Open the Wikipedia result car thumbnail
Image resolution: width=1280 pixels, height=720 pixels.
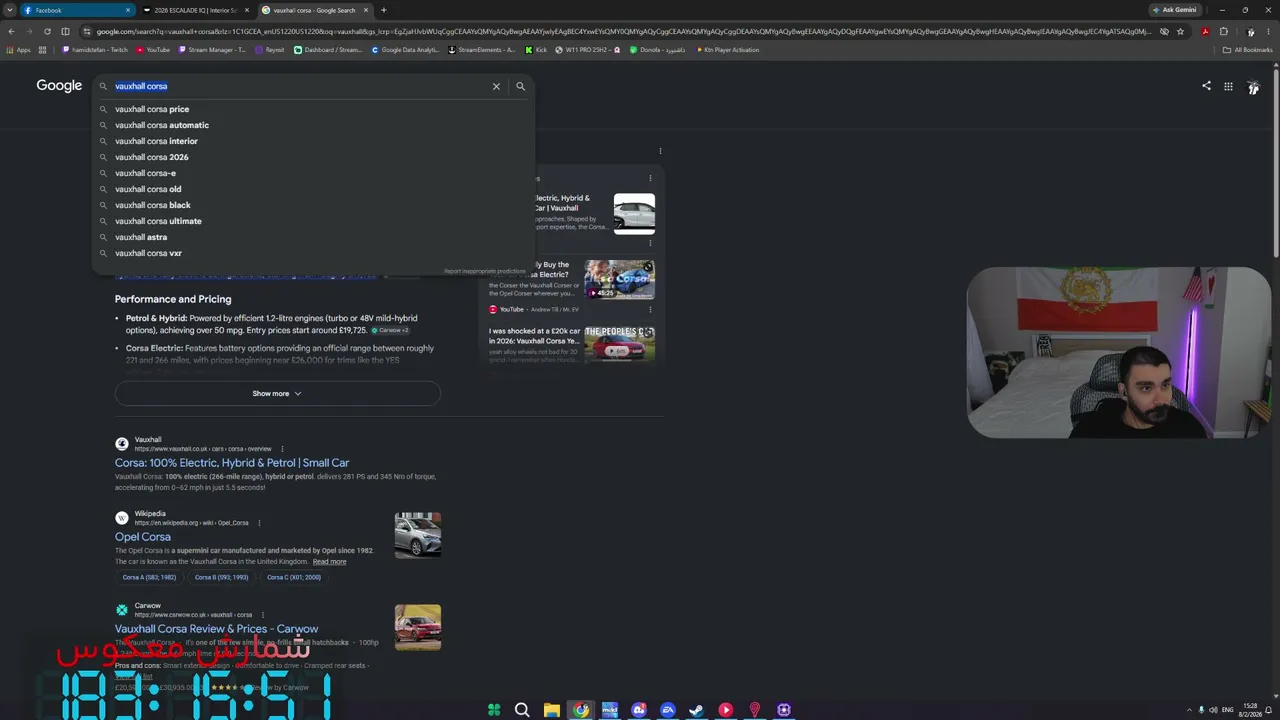tap(418, 535)
